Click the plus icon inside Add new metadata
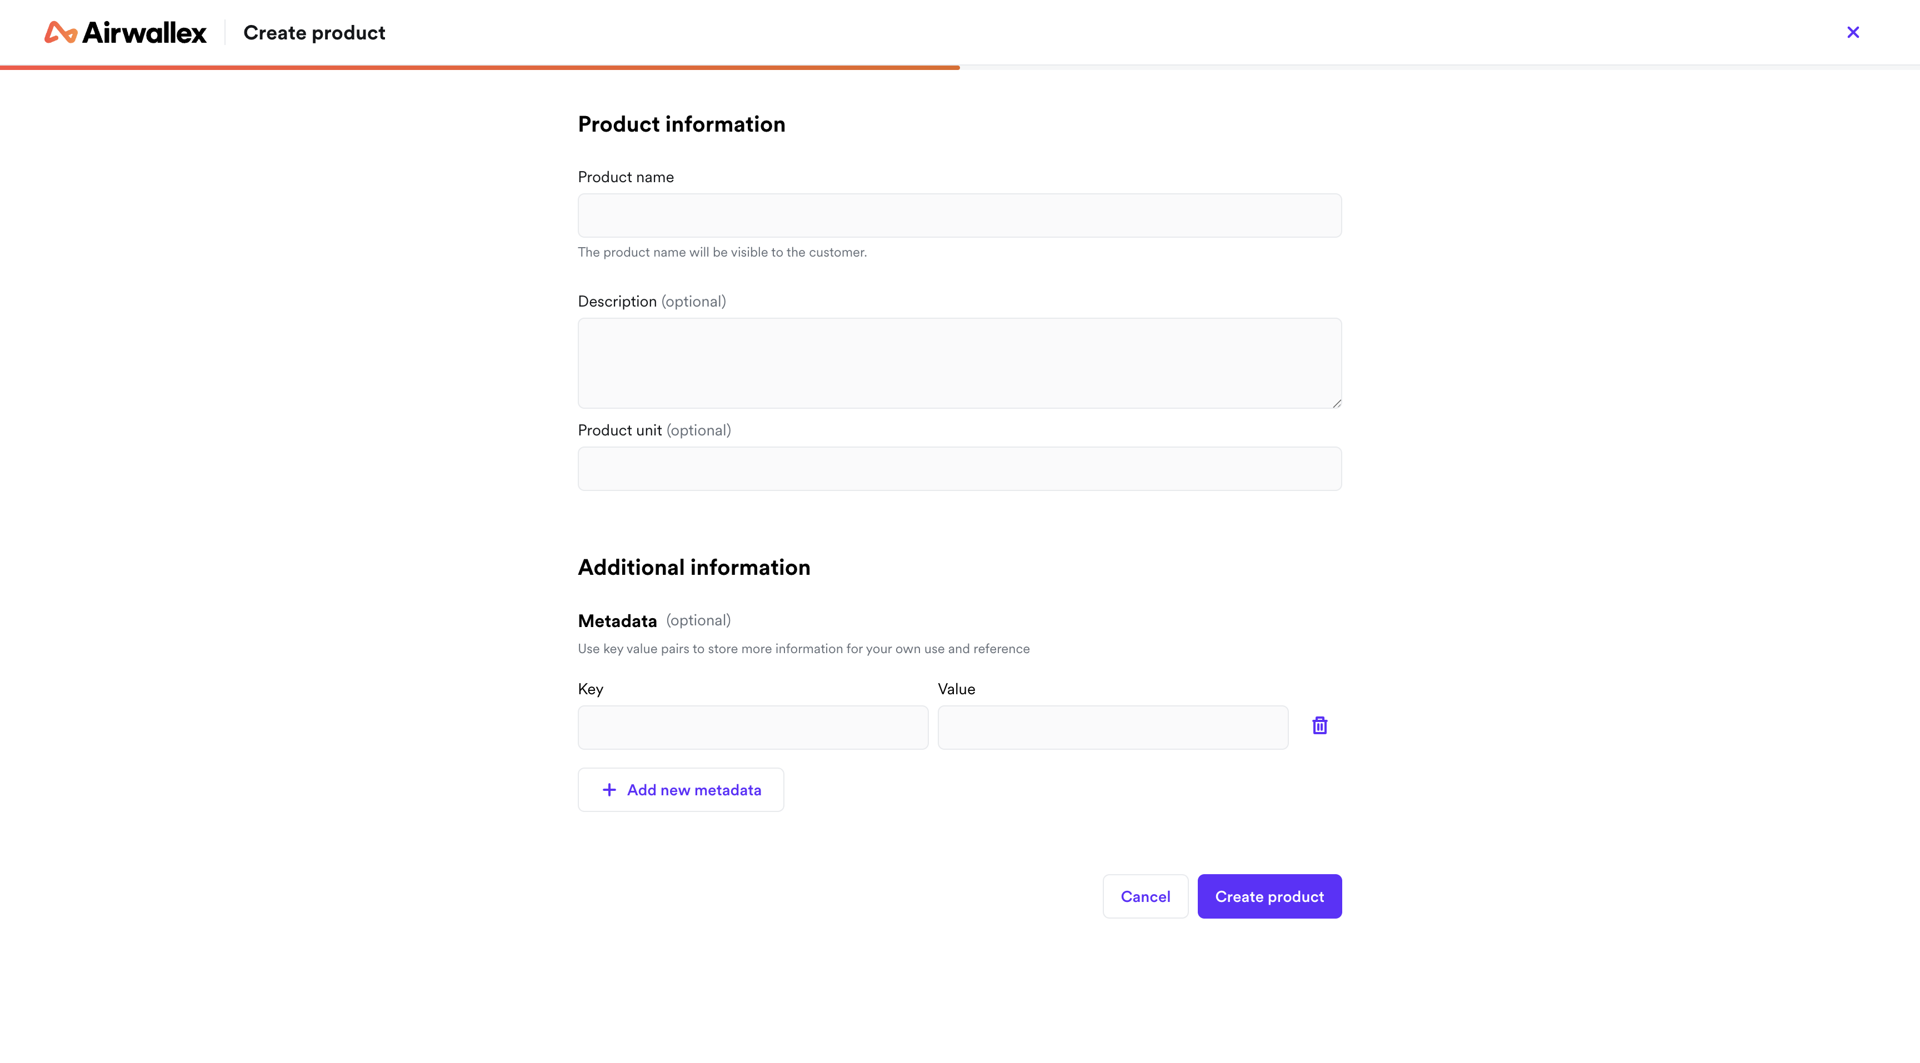 pyautogui.click(x=608, y=790)
